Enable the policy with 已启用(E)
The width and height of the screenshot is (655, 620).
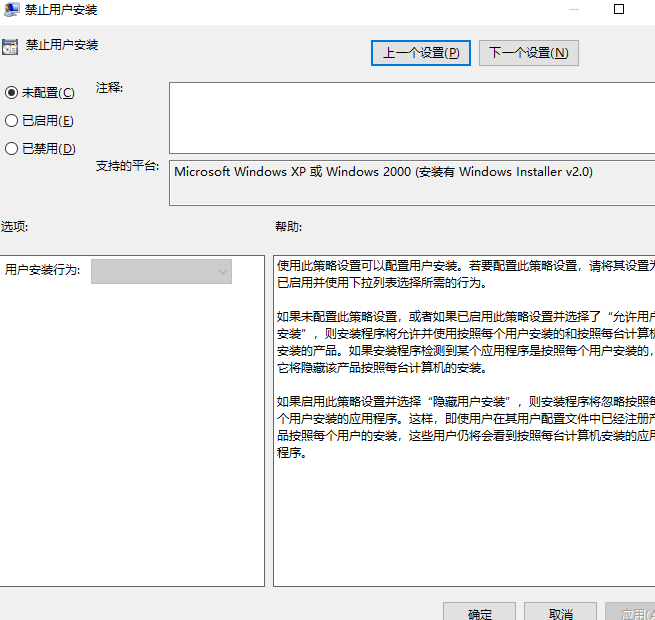(12, 121)
